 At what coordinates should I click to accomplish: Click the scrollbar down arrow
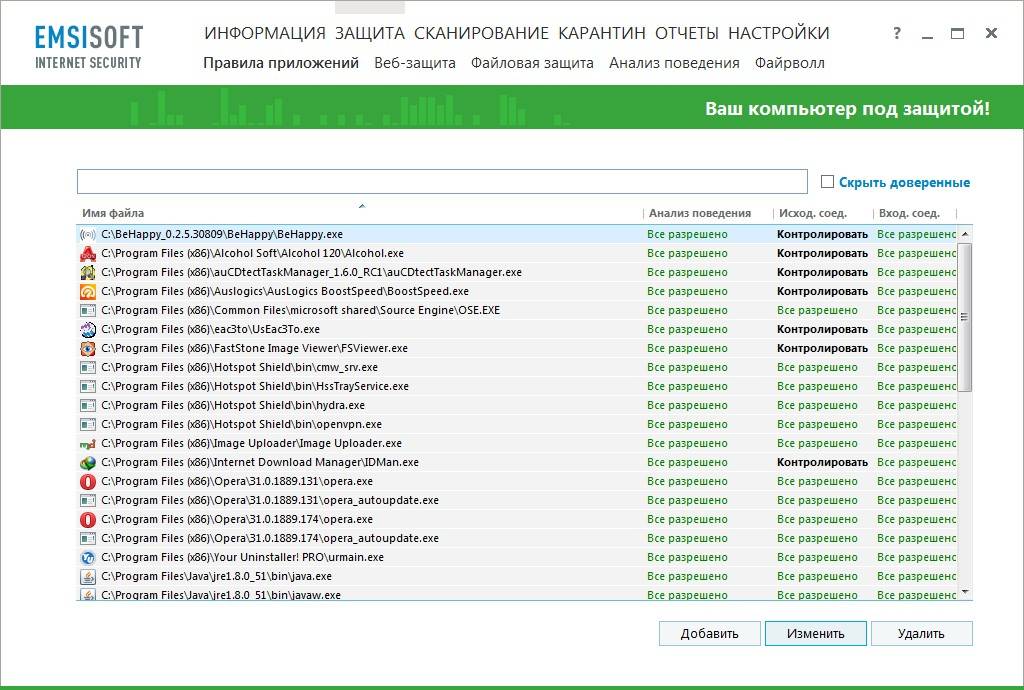click(x=965, y=593)
